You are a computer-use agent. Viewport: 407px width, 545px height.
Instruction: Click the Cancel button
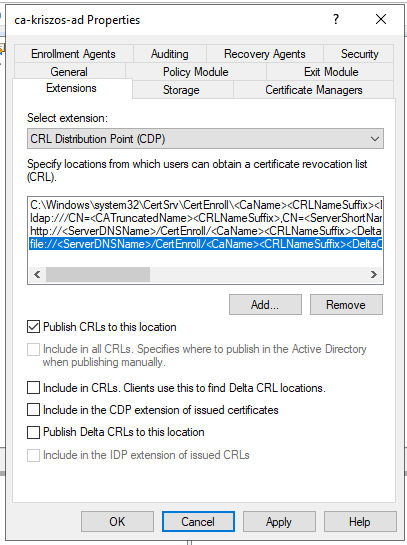198,521
